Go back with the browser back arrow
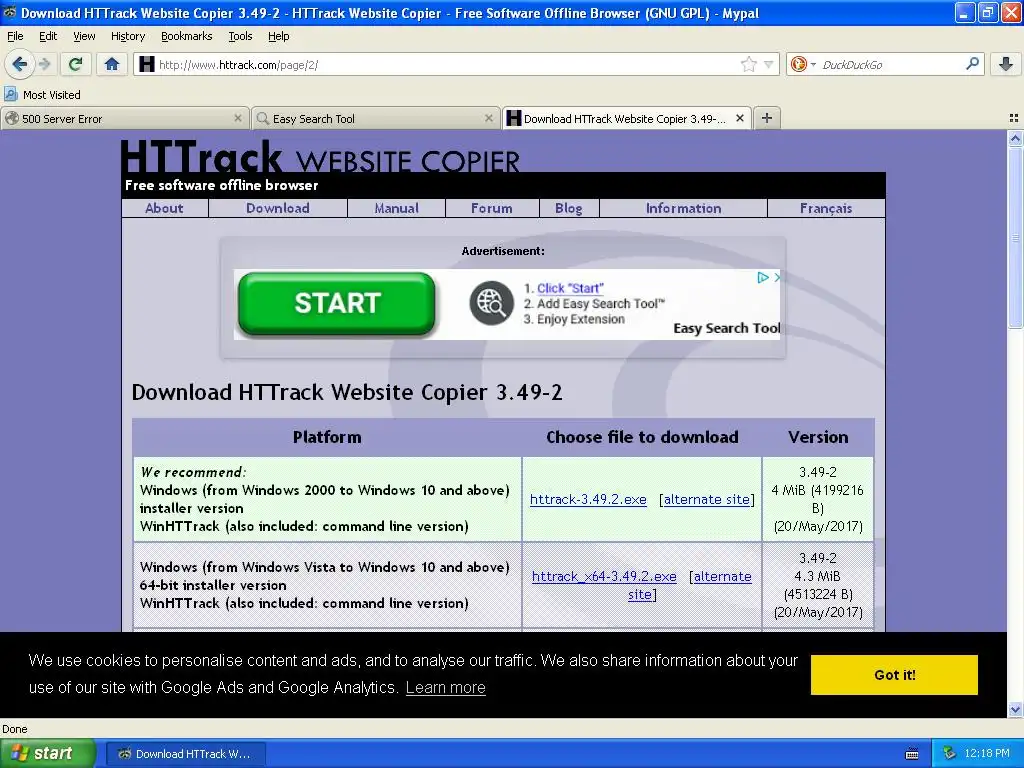This screenshot has width=1024, height=768. tap(20, 64)
